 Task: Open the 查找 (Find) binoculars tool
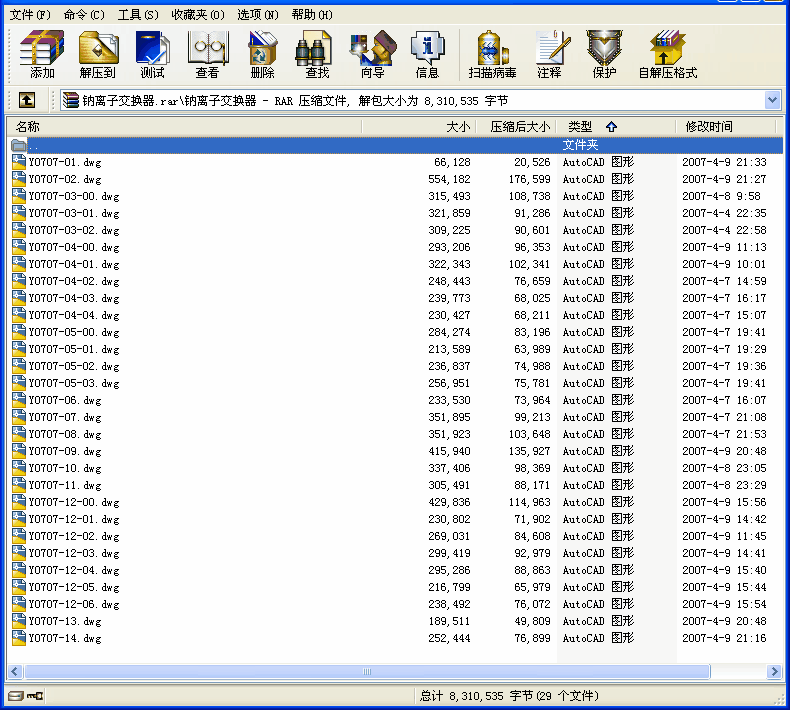pyautogui.click(x=317, y=54)
